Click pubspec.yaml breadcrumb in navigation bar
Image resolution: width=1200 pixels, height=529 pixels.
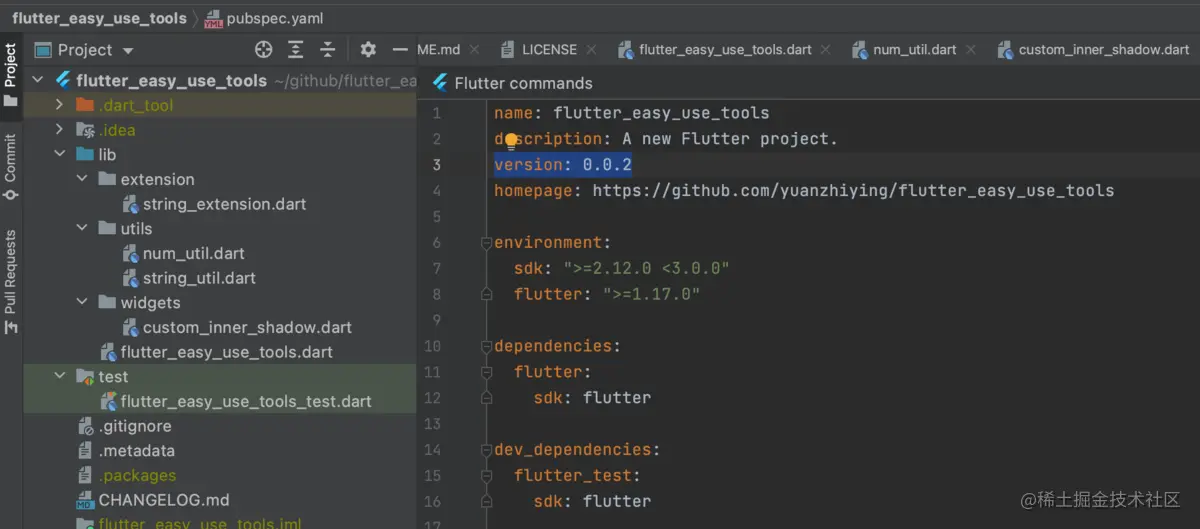pos(275,18)
